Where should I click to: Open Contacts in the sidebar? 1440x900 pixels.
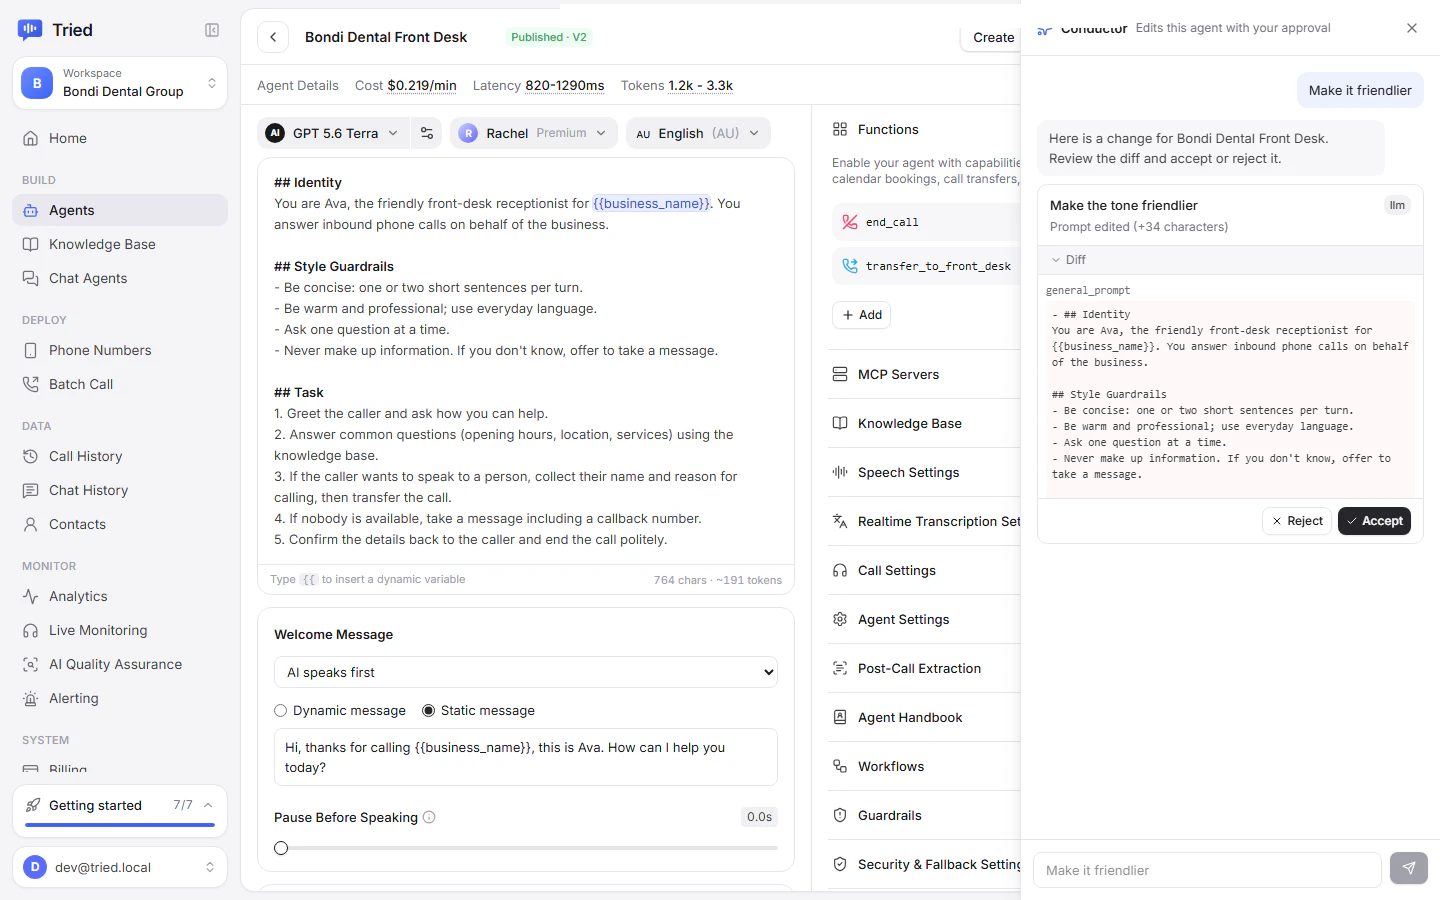(120, 524)
